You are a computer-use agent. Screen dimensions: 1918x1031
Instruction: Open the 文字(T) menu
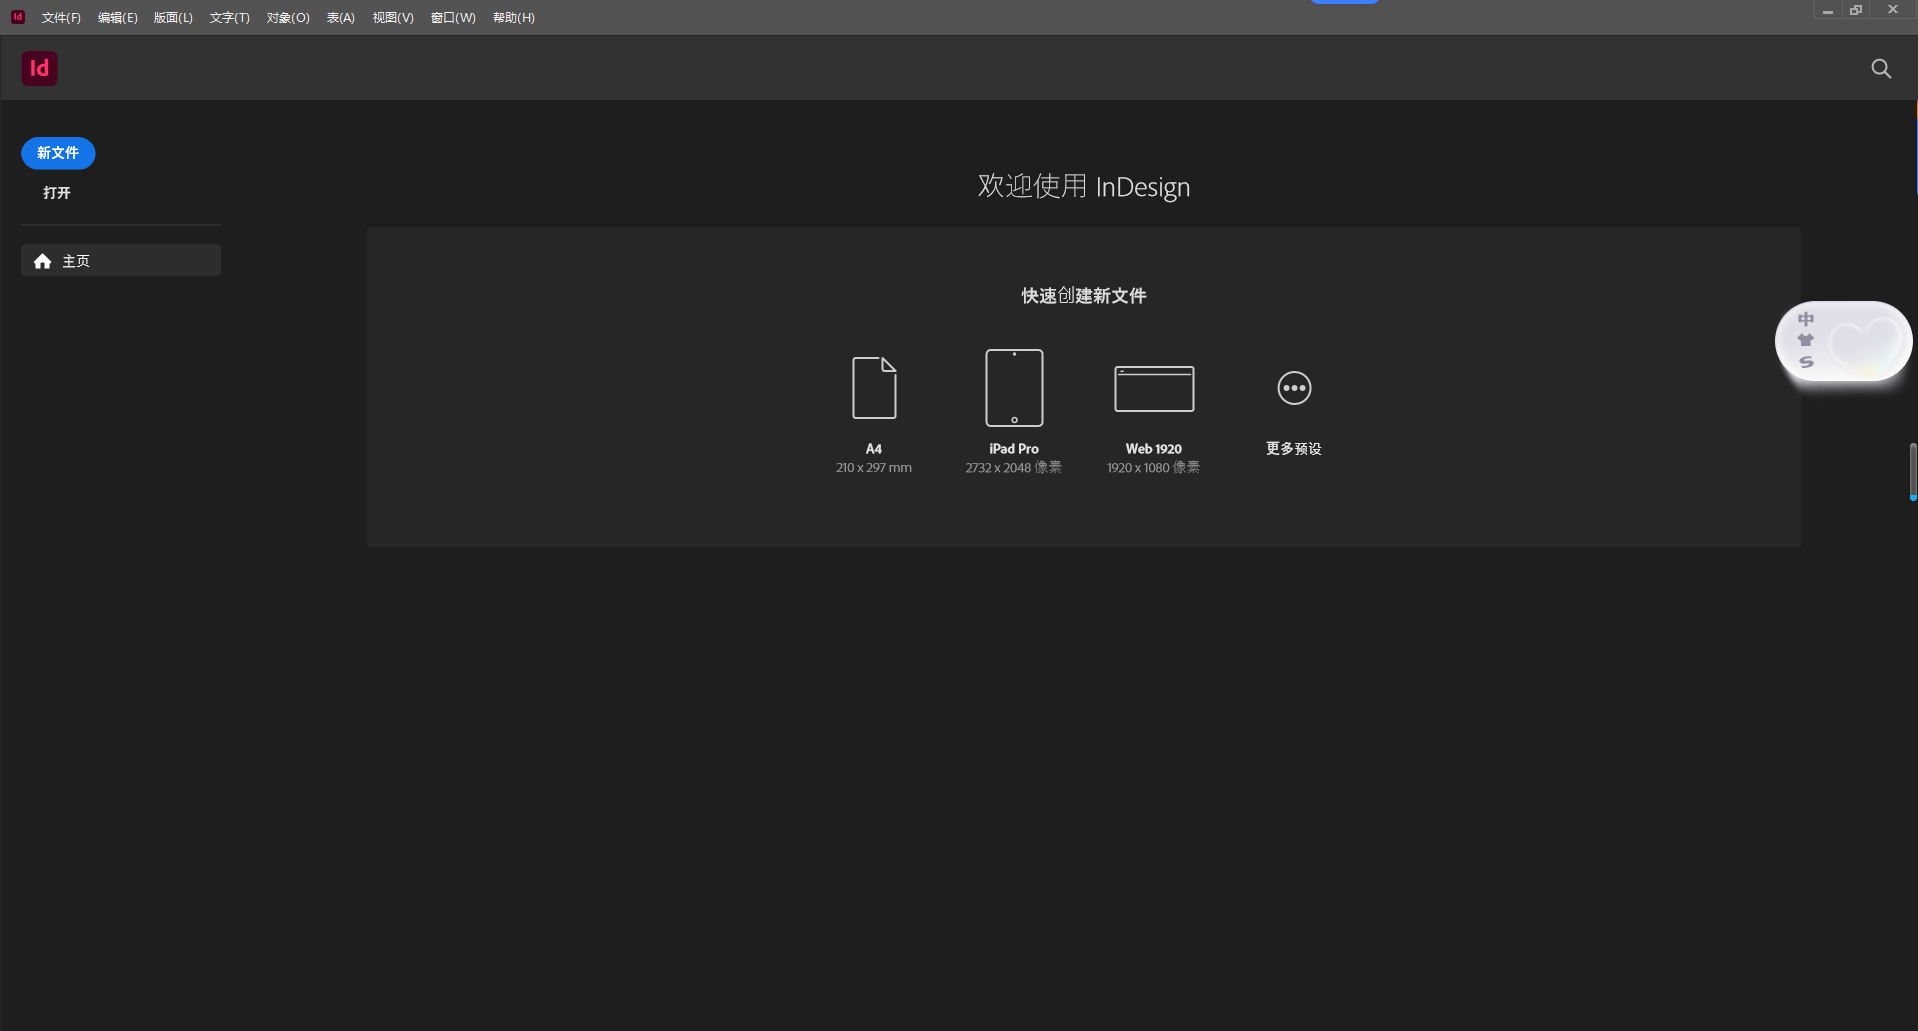[228, 17]
